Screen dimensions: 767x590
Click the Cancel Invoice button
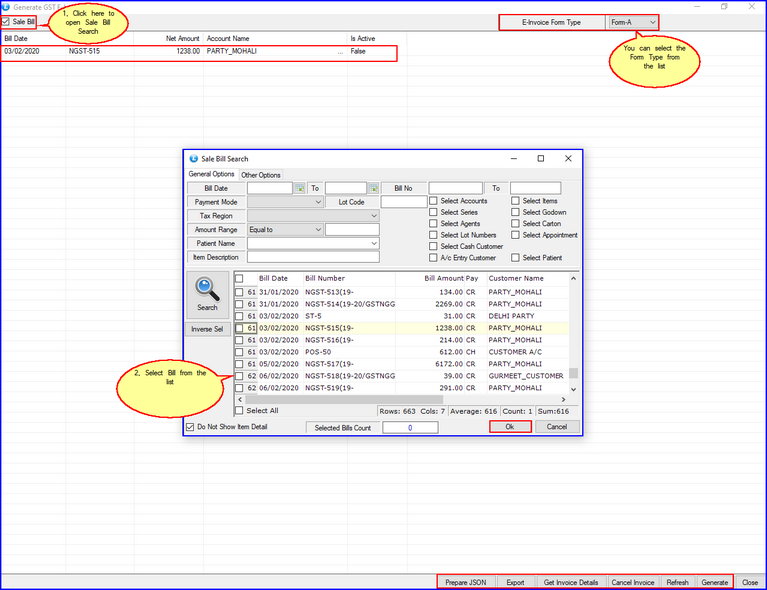pos(632,582)
